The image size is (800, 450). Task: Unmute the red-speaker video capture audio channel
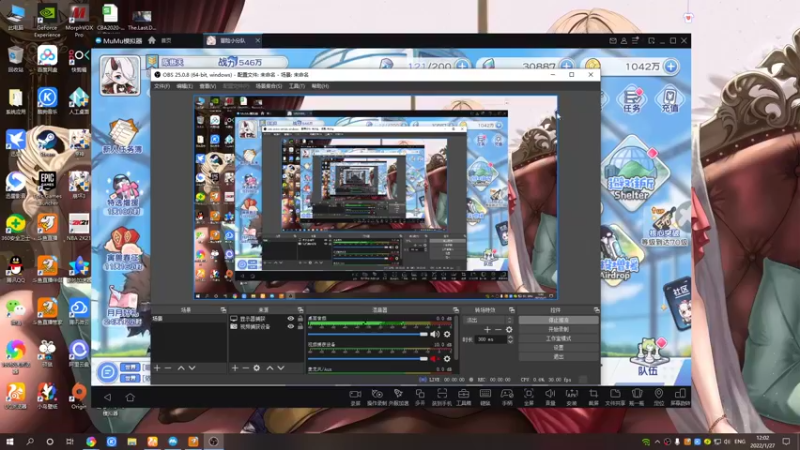click(434, 359)
